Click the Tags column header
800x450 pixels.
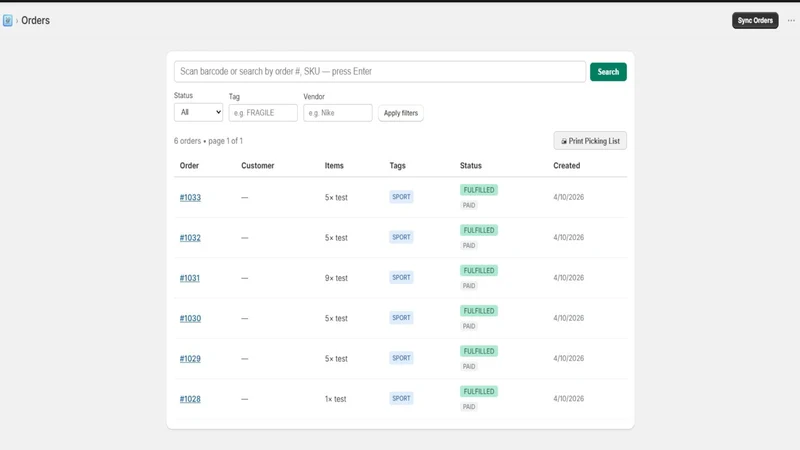click(397, 166)
